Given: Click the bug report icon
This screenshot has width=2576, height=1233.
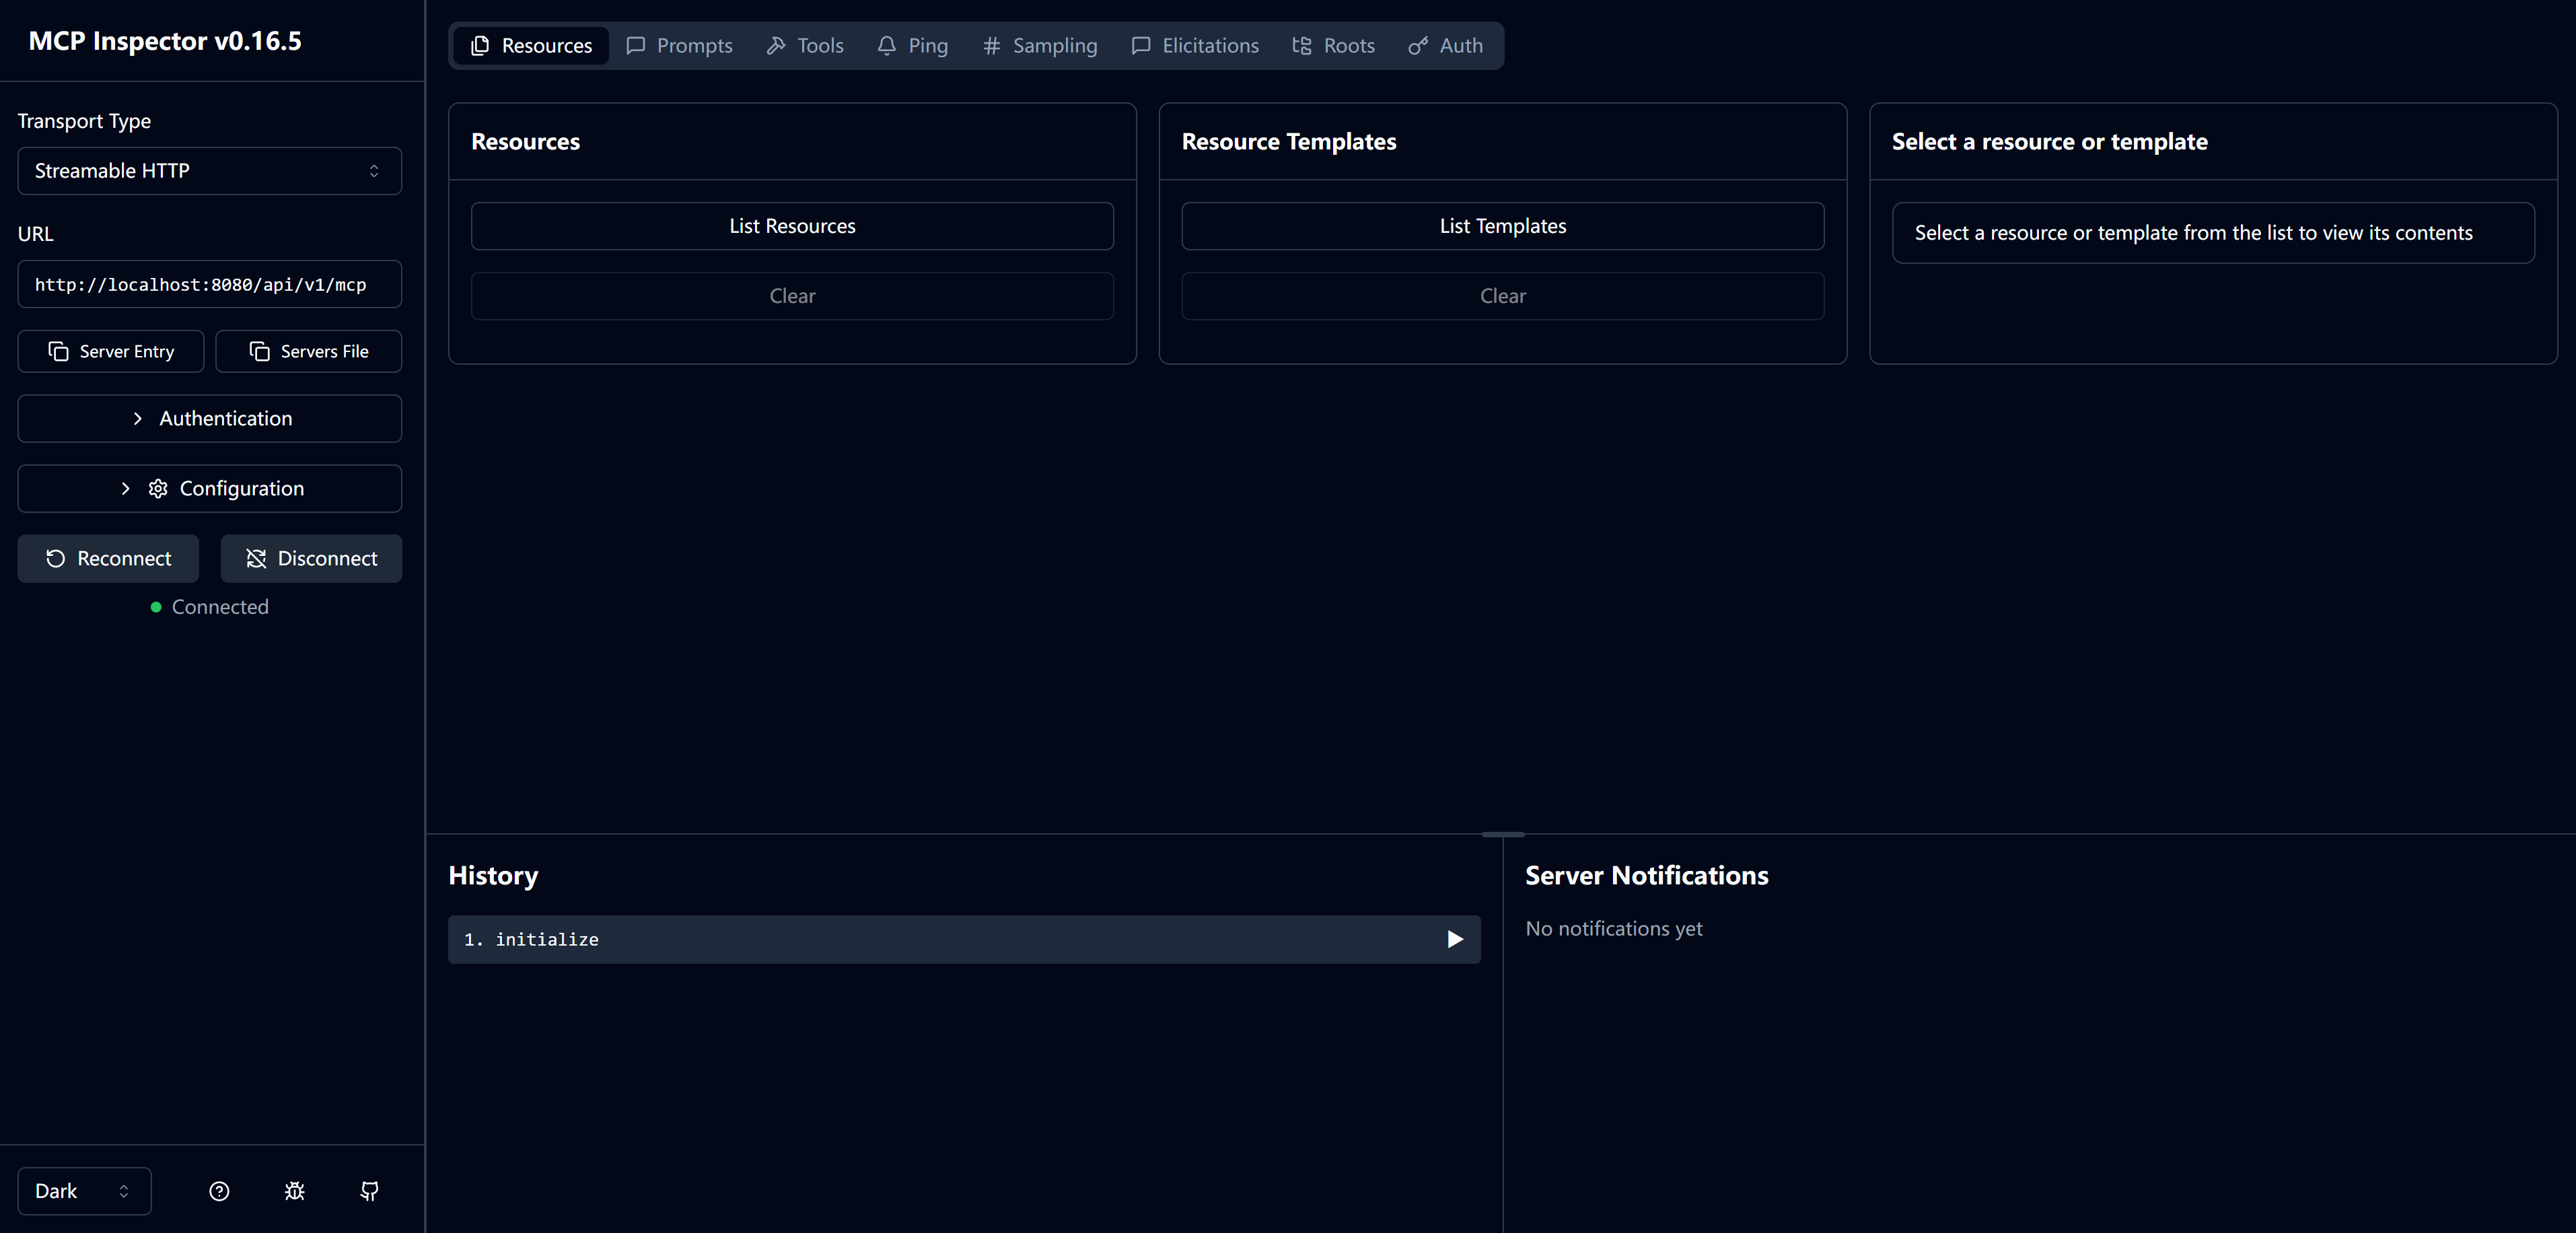Looking at the screenshot, I should coord(294,1191).
